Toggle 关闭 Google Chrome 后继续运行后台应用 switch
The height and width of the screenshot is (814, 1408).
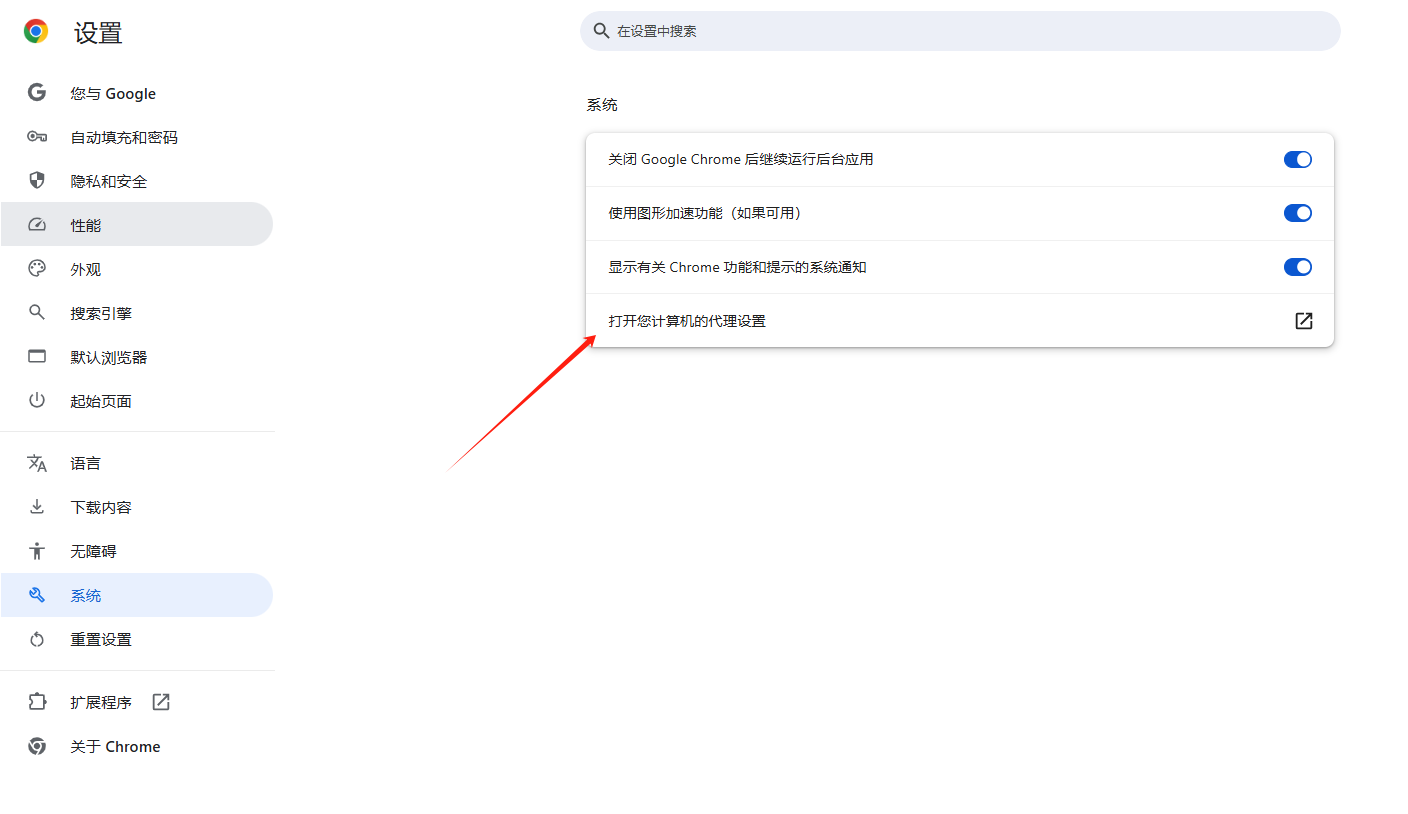[x=1298, y=159]
